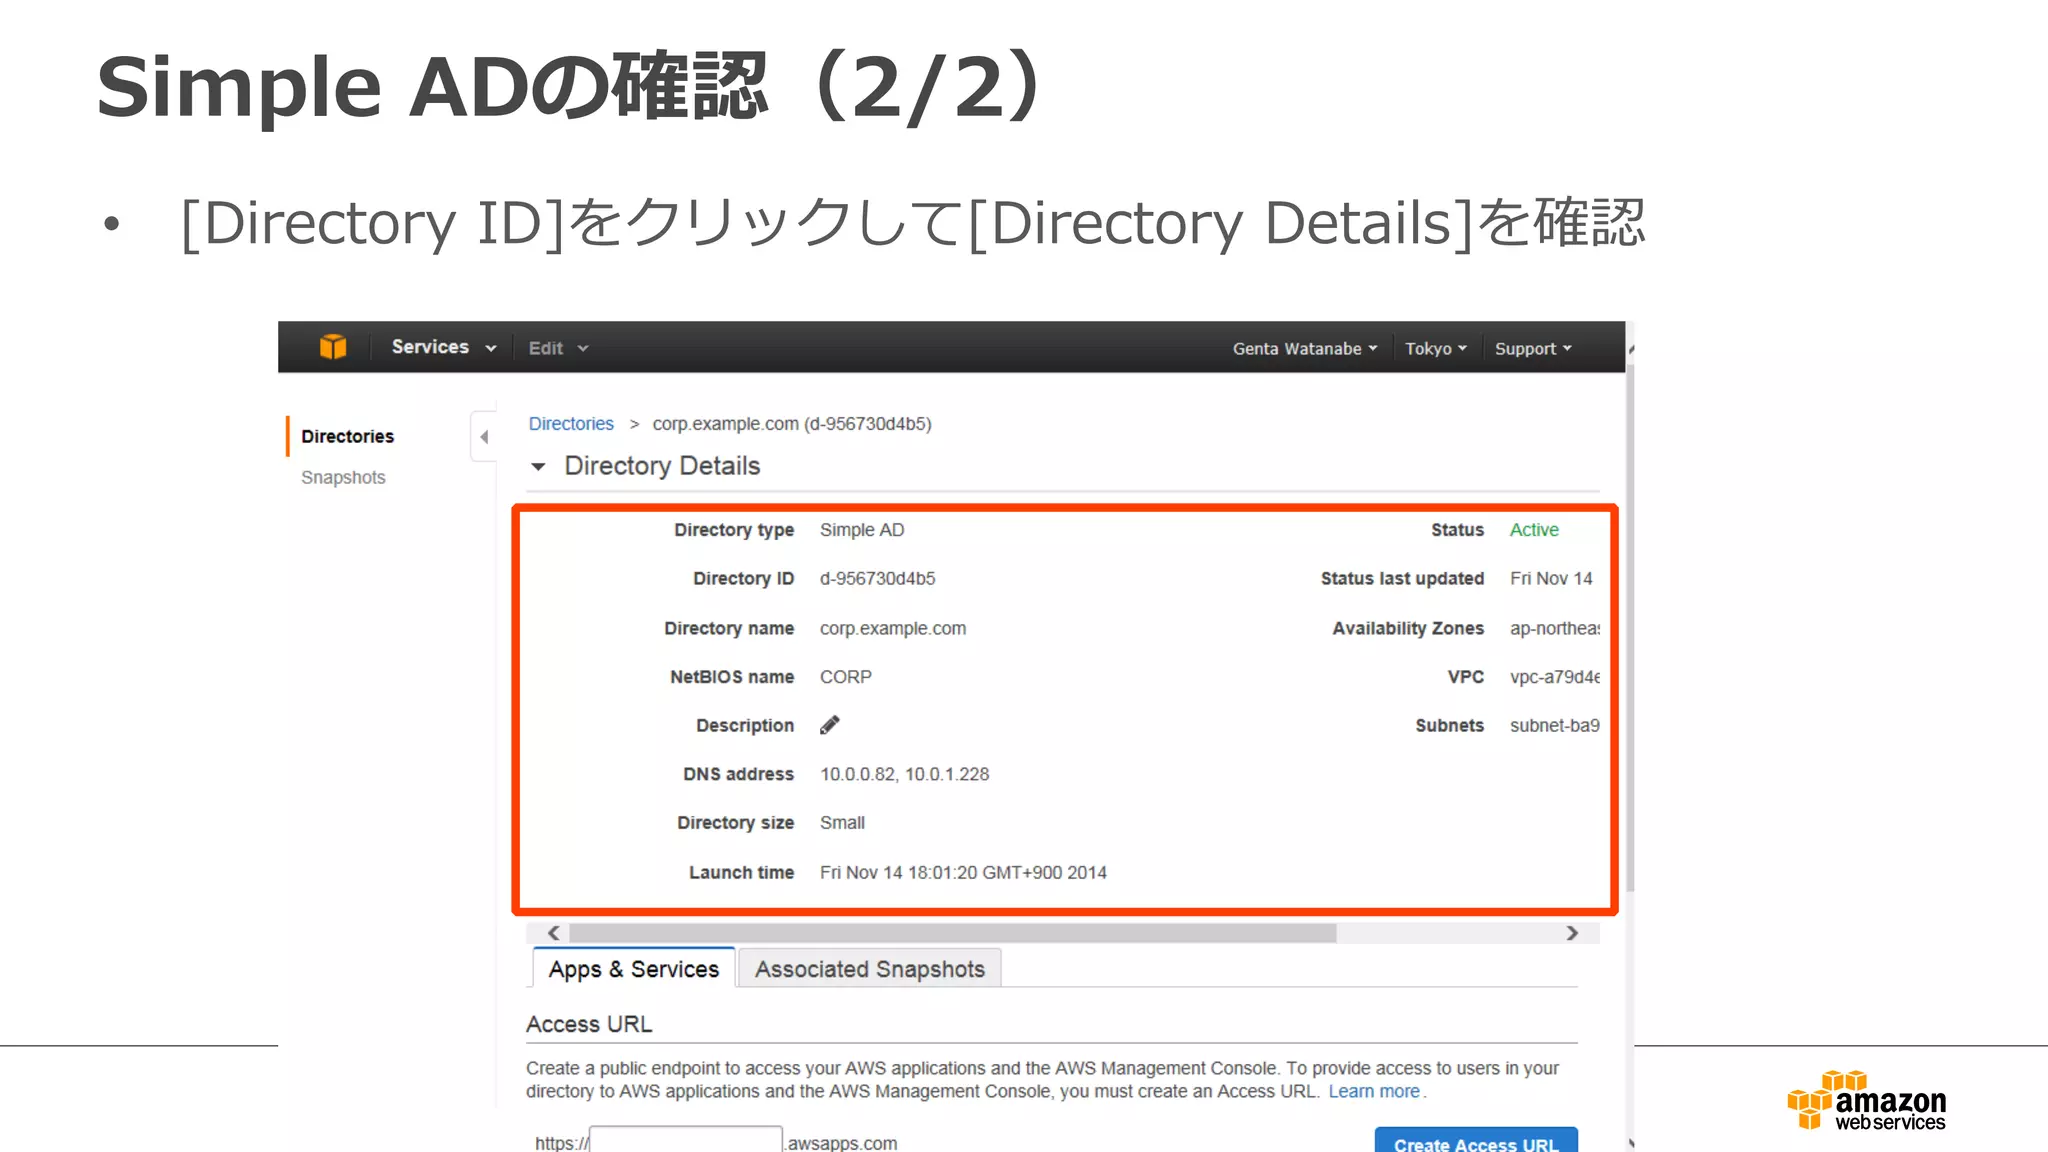Click the Directory ID value d-956730d4b5
Screen dimensions: 2048x1152
(877, 578)
